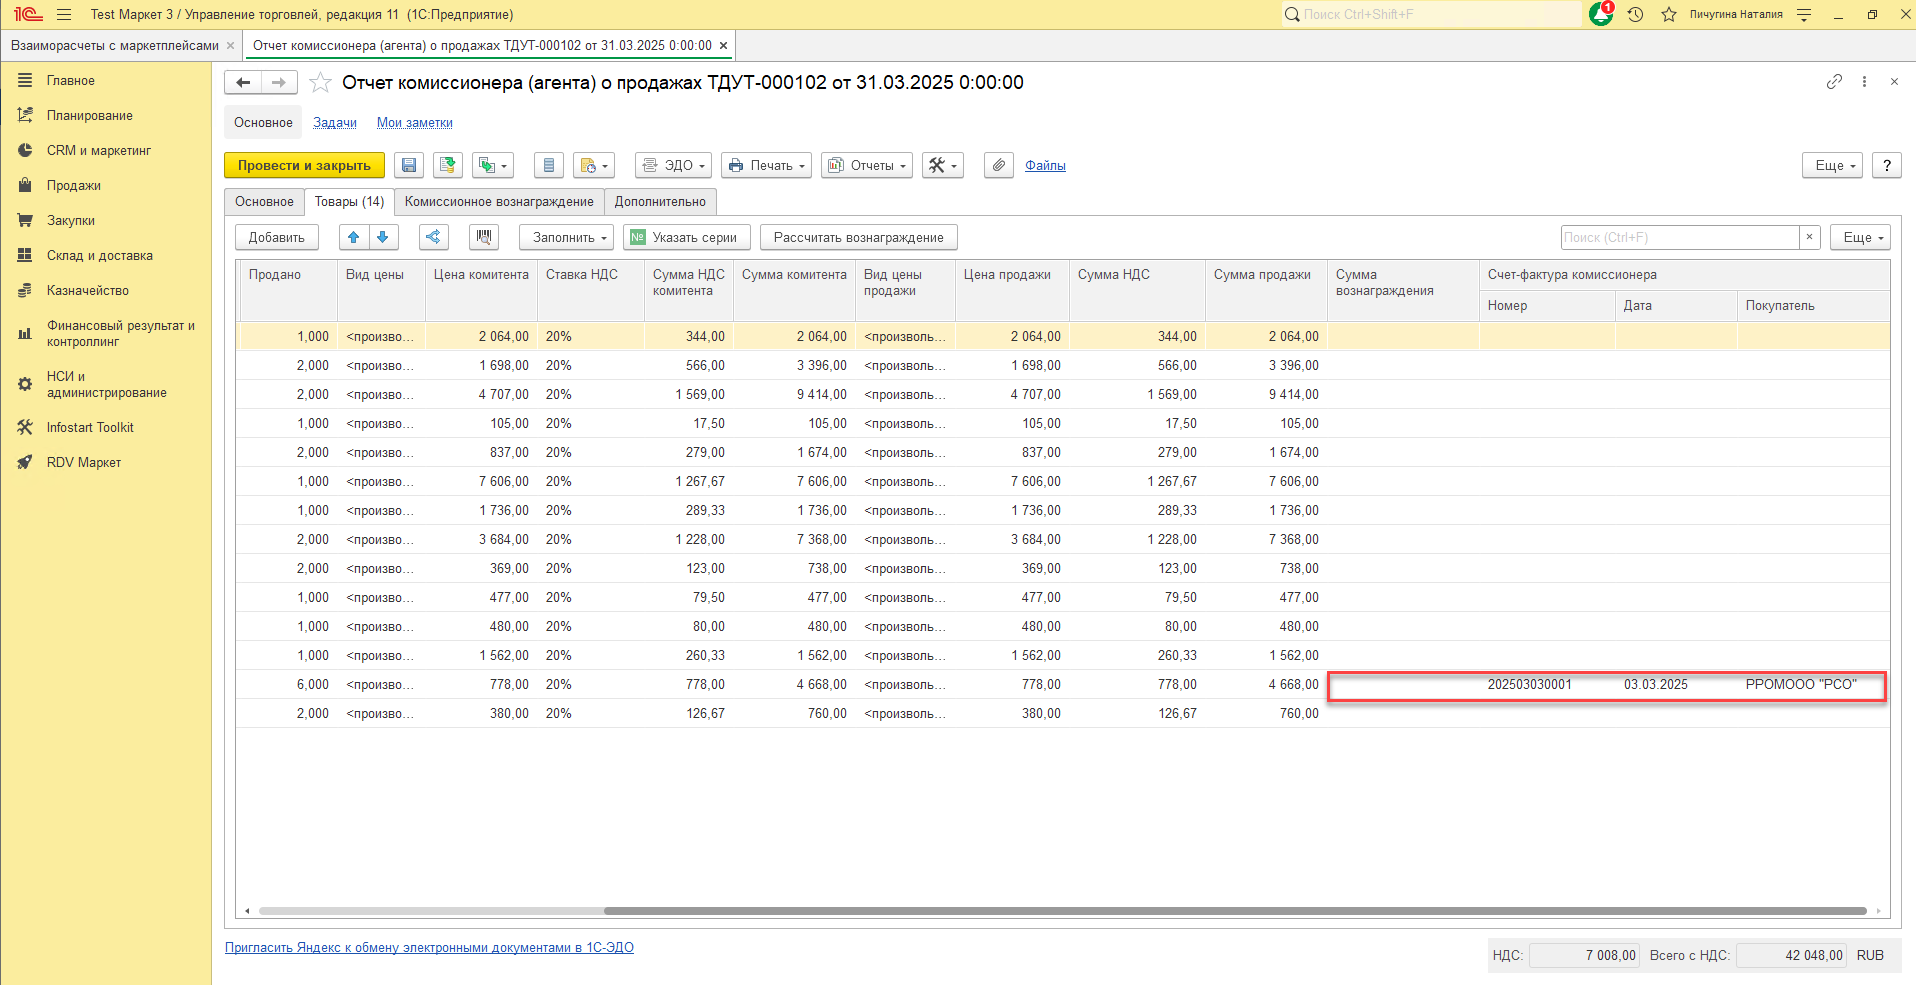Click the horizontal table scrollbar
Viewport: 1916px width, 985px height.
click(1234, 911)
